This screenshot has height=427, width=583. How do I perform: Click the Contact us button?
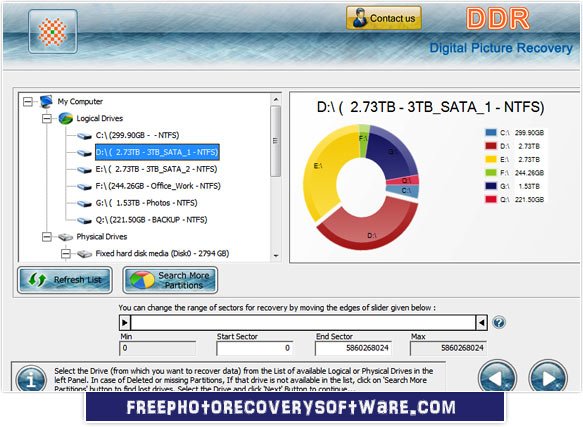coord(384,18)
